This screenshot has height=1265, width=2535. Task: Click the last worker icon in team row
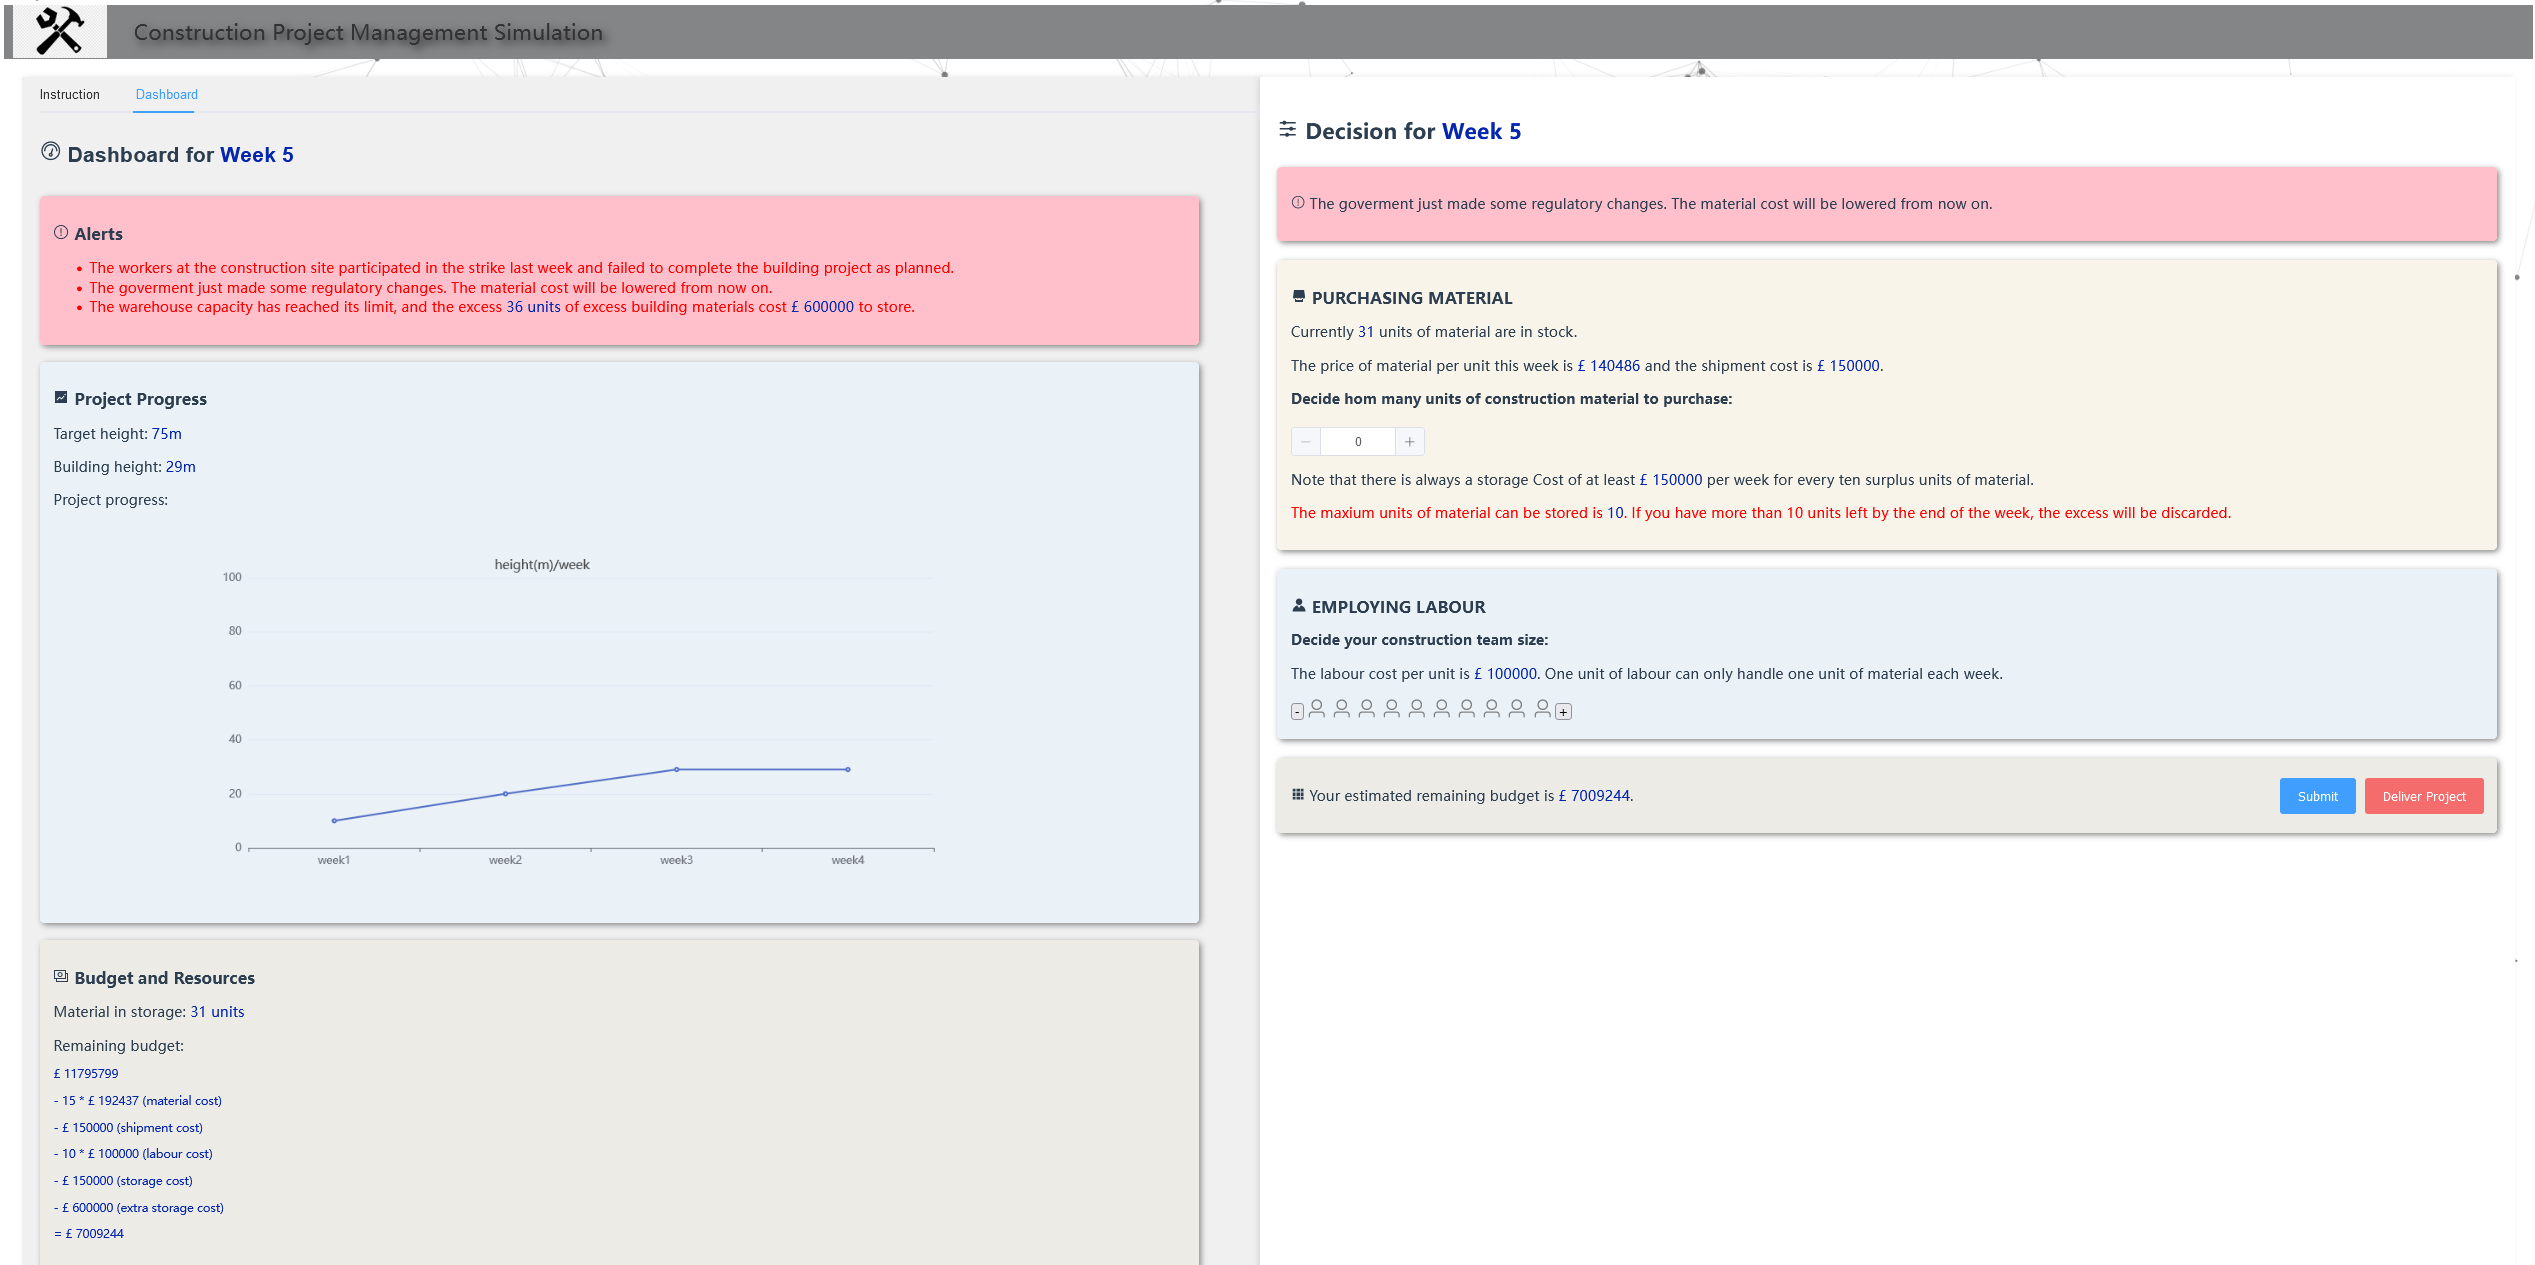[1542, 709]
